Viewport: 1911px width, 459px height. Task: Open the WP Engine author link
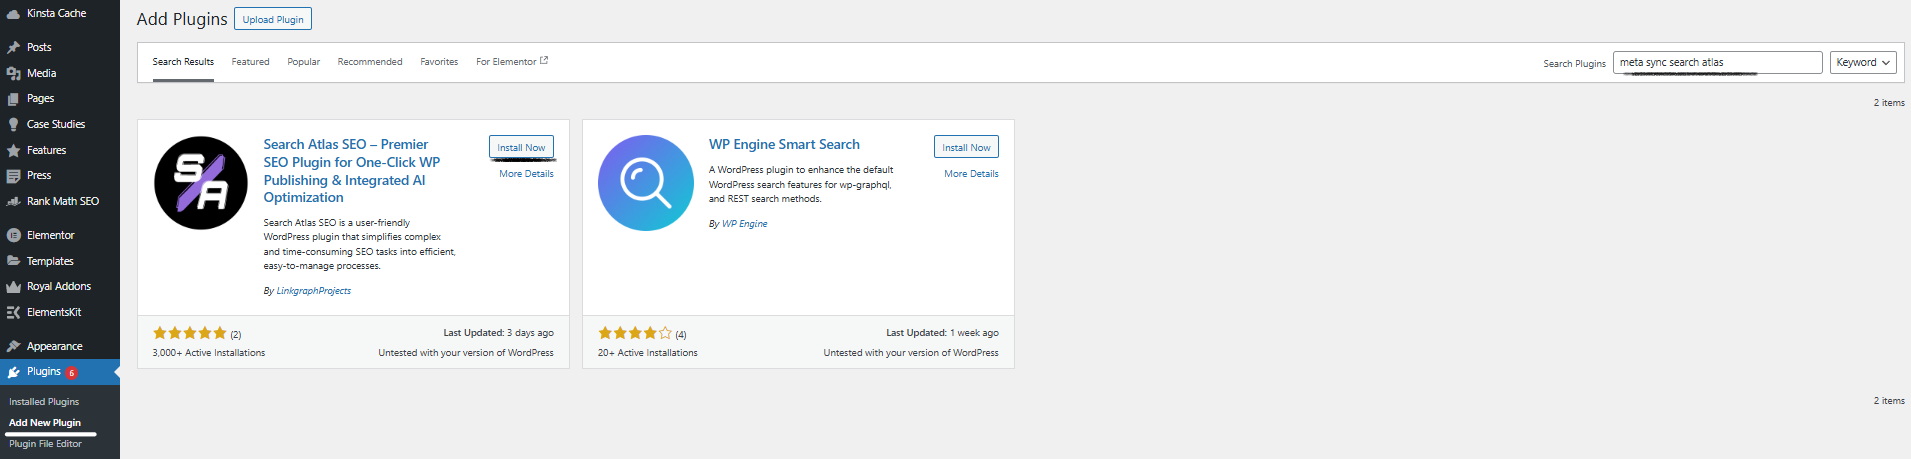[x=745, y=224]
